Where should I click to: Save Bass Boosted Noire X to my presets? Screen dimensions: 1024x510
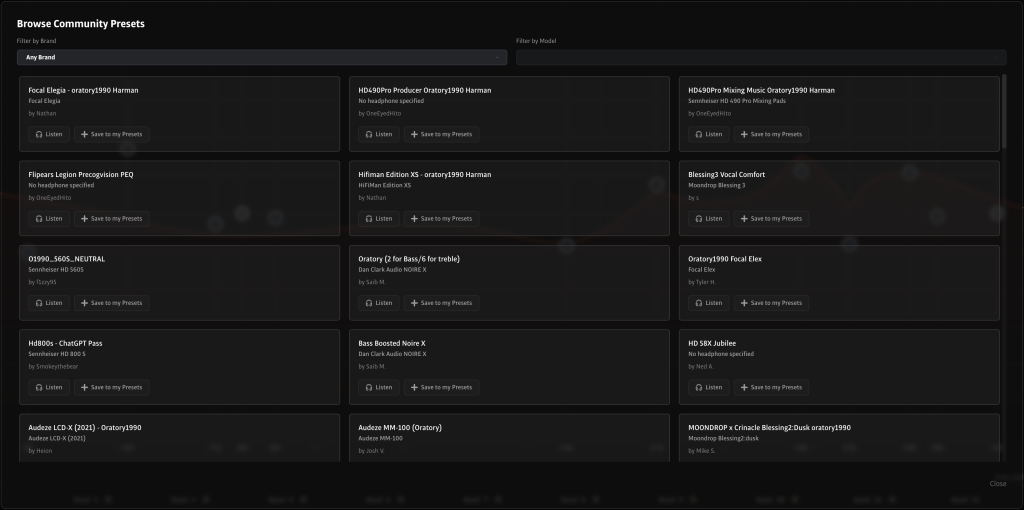441,387
